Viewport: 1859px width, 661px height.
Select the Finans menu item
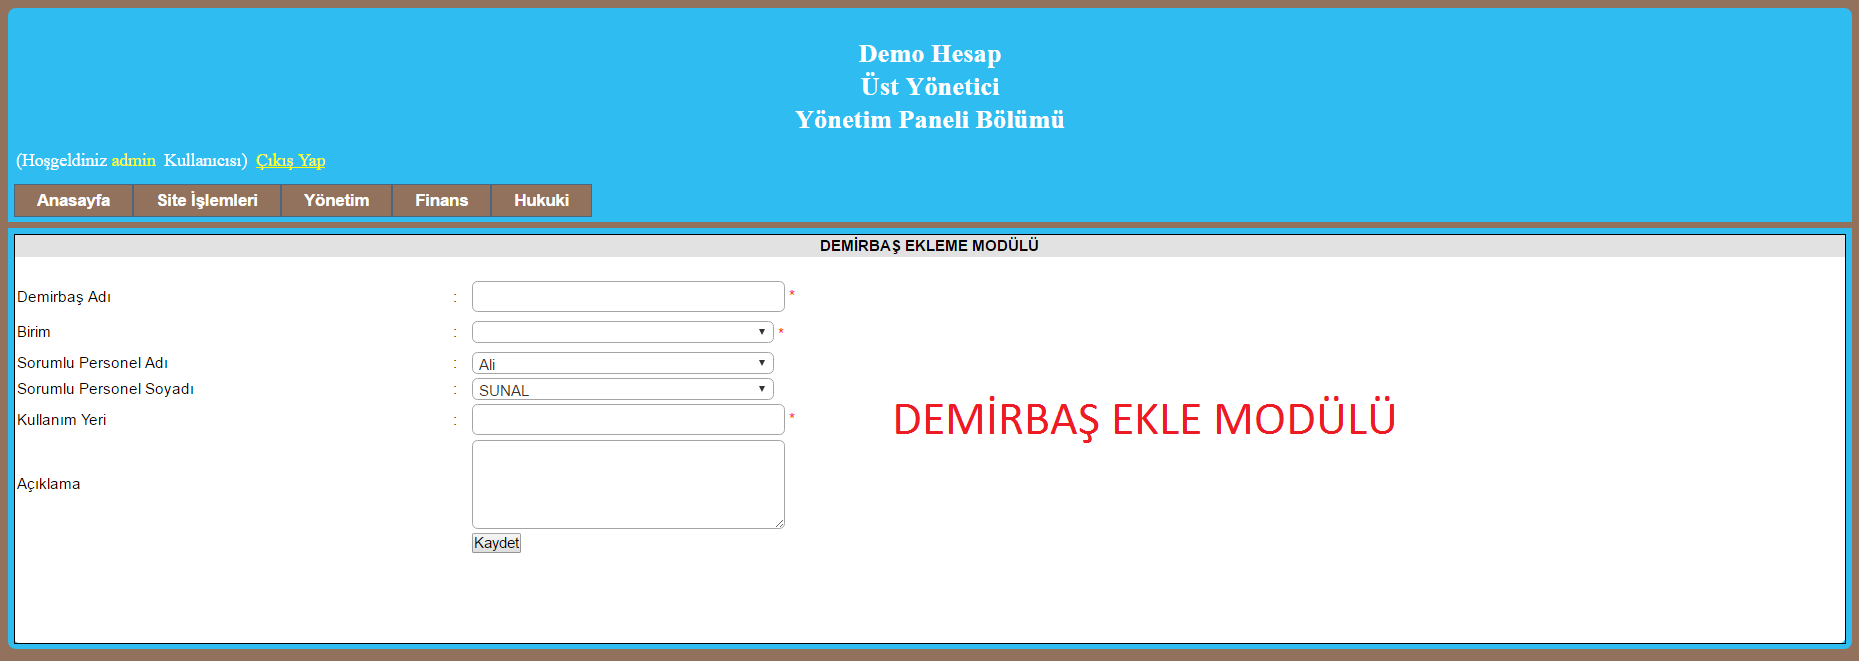(441, 200)
